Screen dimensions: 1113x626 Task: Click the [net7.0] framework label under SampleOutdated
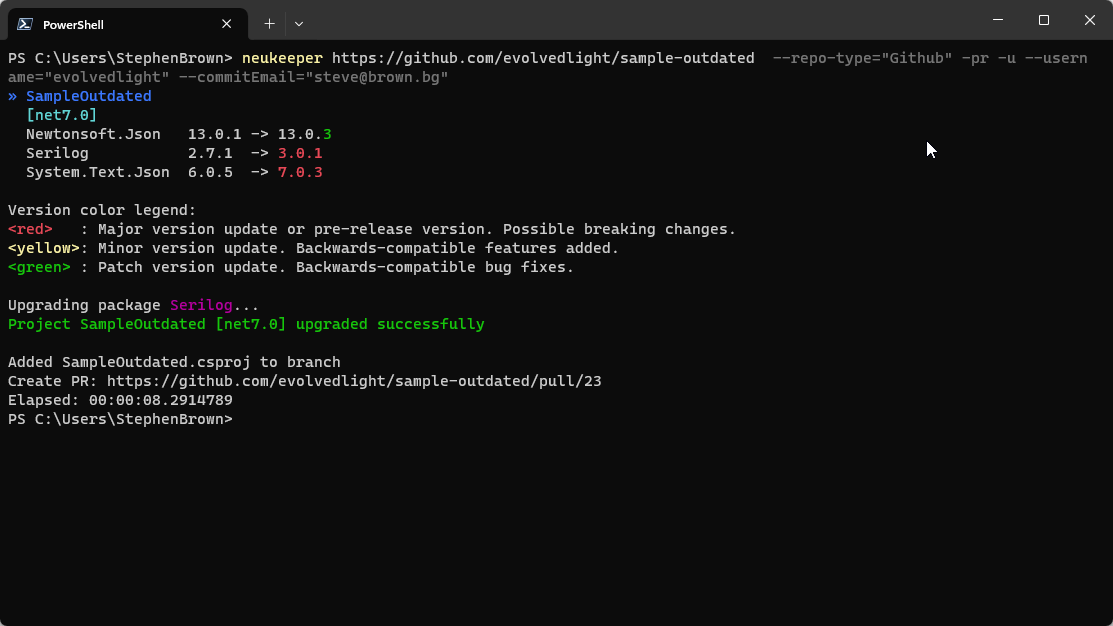tap(62, 115)
